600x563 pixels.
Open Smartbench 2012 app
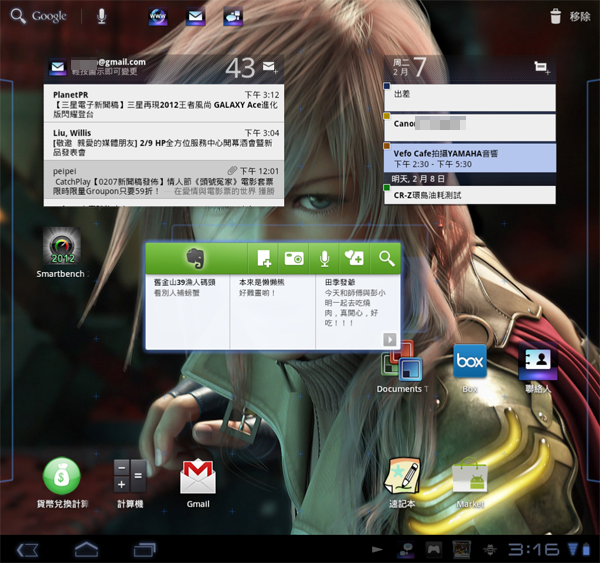point(62,253)
